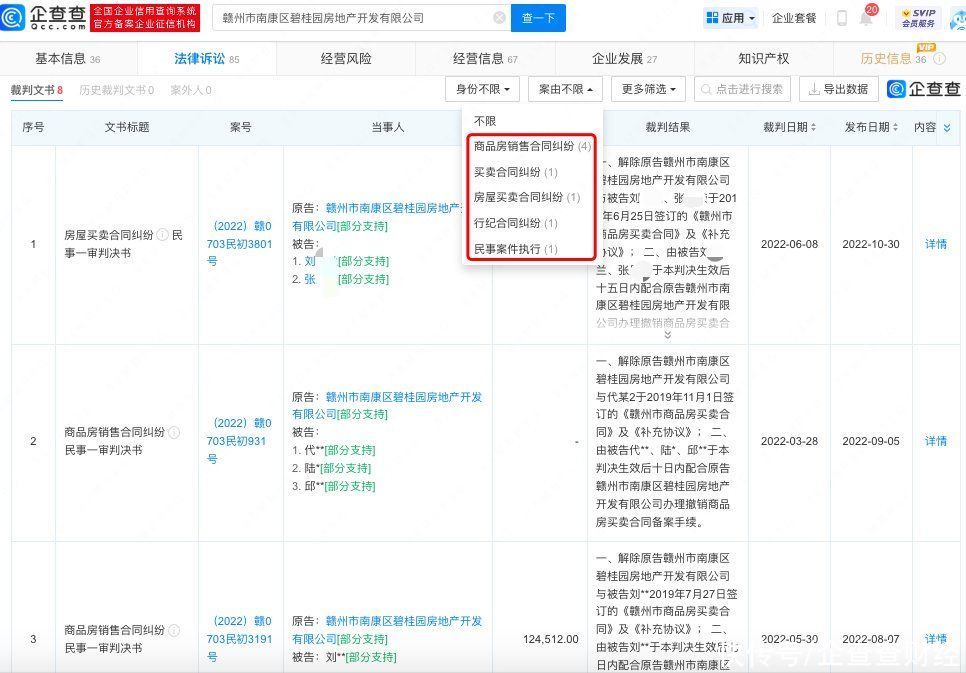Open plaintiff company link in row 1
This screenshot has height=673, width=966.
(x=378, y=217)
